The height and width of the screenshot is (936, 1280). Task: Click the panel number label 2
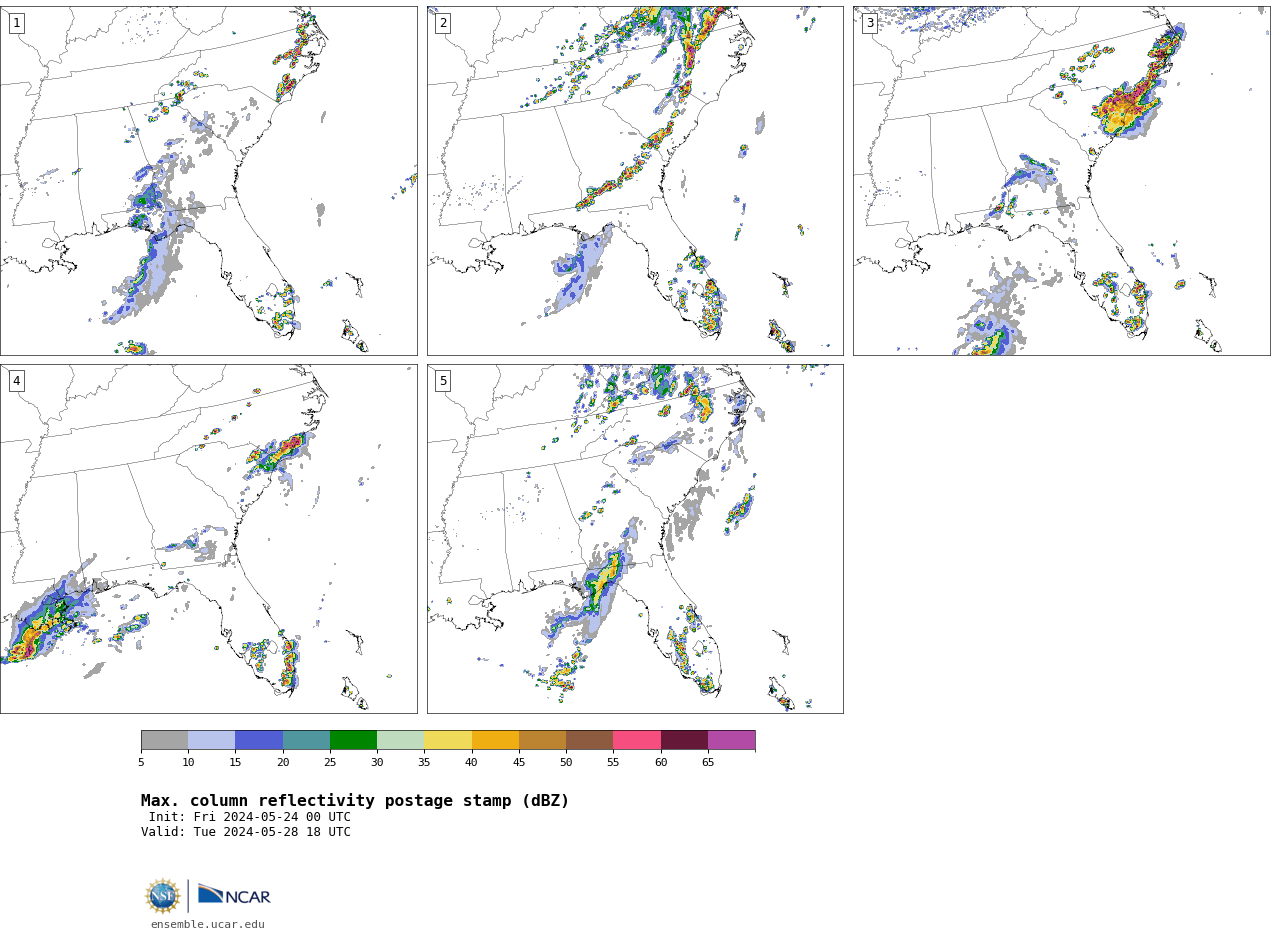[x=443, y=23]
